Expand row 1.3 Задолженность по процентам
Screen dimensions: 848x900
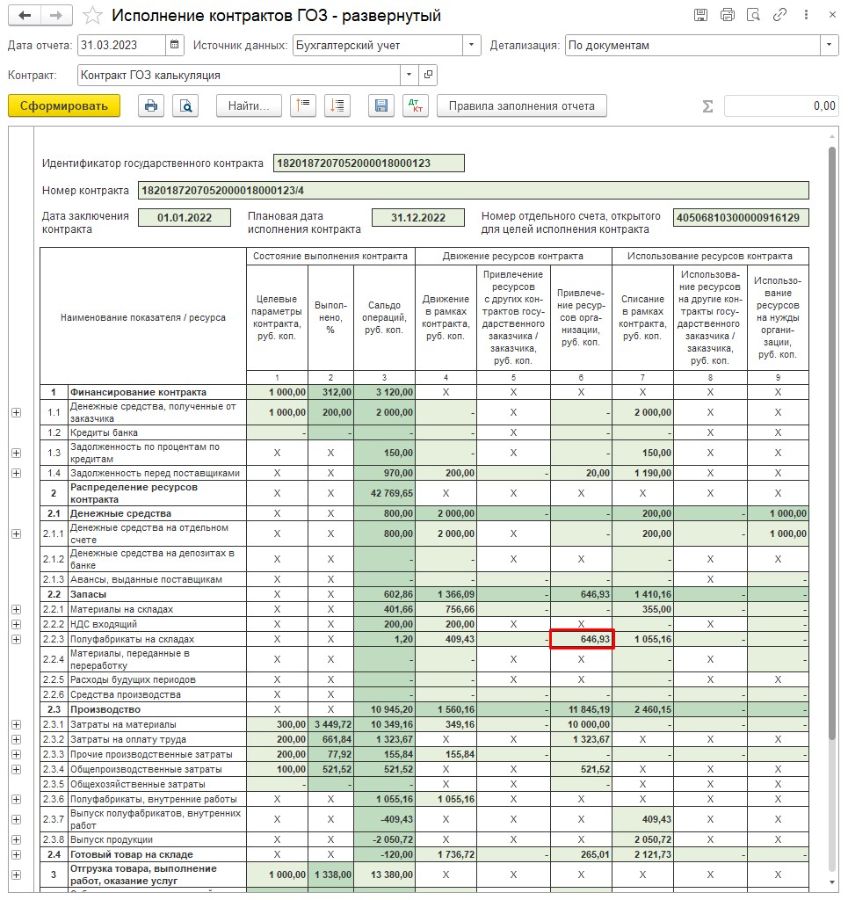tap(16, 453)
